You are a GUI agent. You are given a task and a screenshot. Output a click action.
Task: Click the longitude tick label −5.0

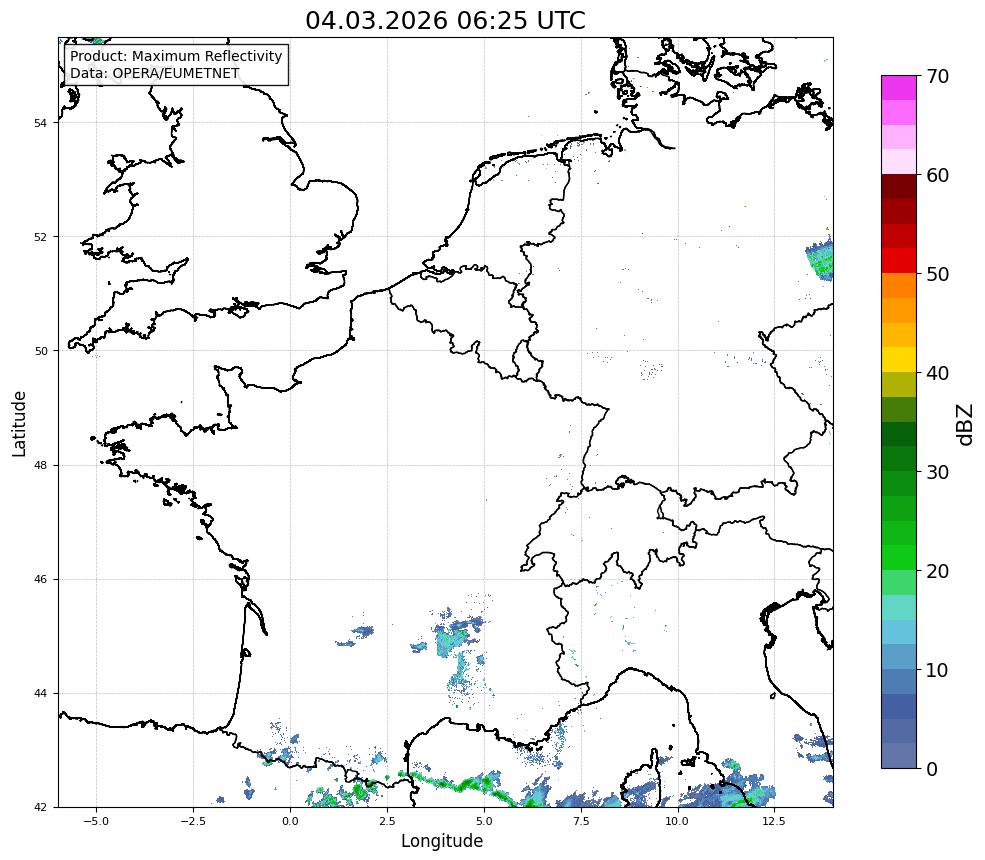96,821
